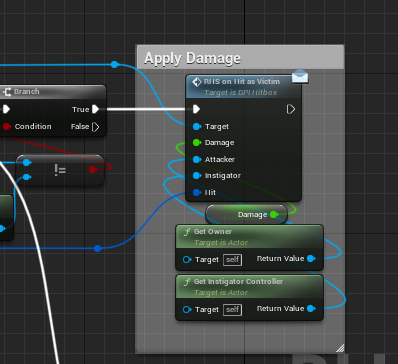Select the Damage variable get node
Viewport: 398px width, 364px height.
pos(246,215)
